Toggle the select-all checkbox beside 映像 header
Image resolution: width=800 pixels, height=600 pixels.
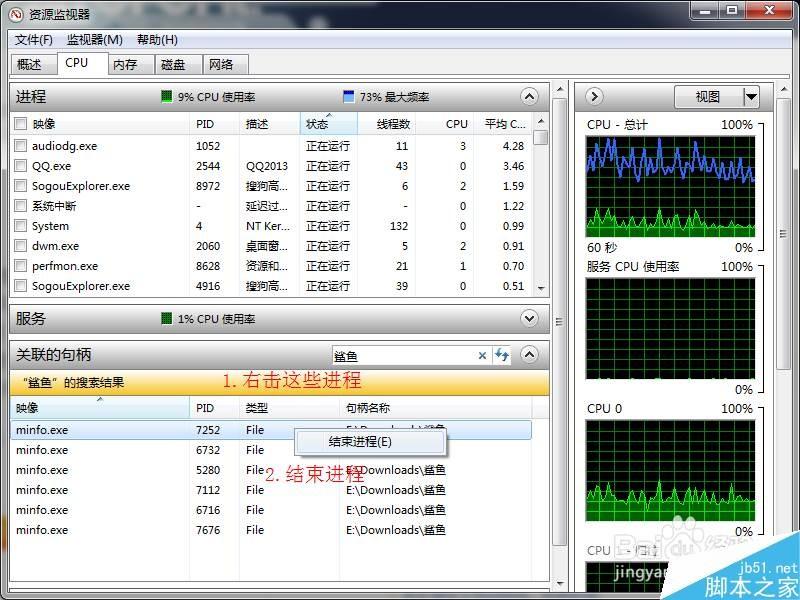coord(18,123)
